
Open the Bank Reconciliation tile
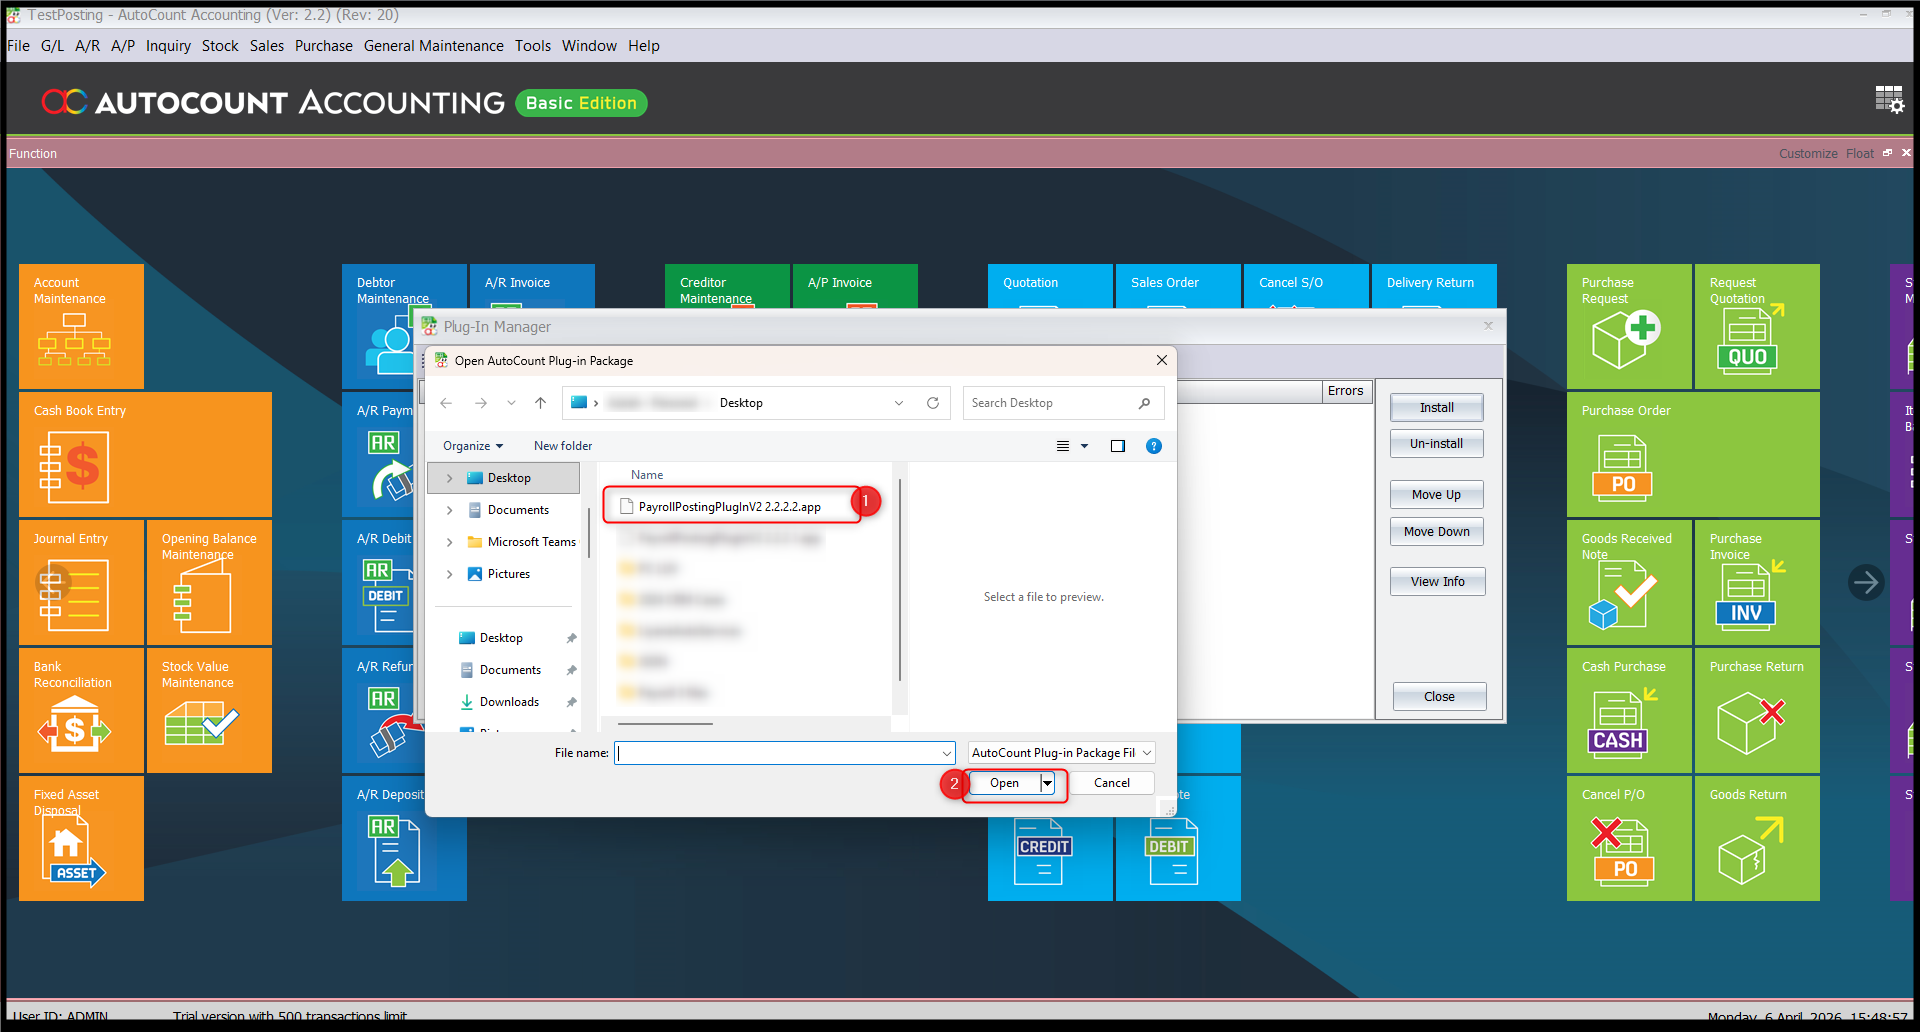[81, 710]
